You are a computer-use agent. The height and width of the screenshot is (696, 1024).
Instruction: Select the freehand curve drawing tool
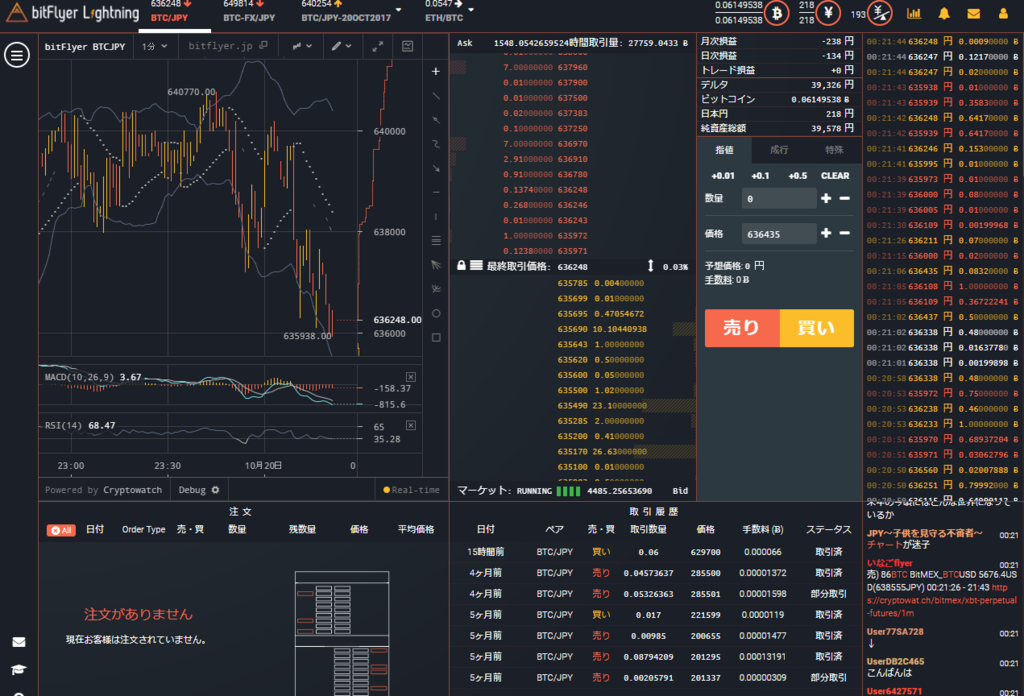(436, 144)
